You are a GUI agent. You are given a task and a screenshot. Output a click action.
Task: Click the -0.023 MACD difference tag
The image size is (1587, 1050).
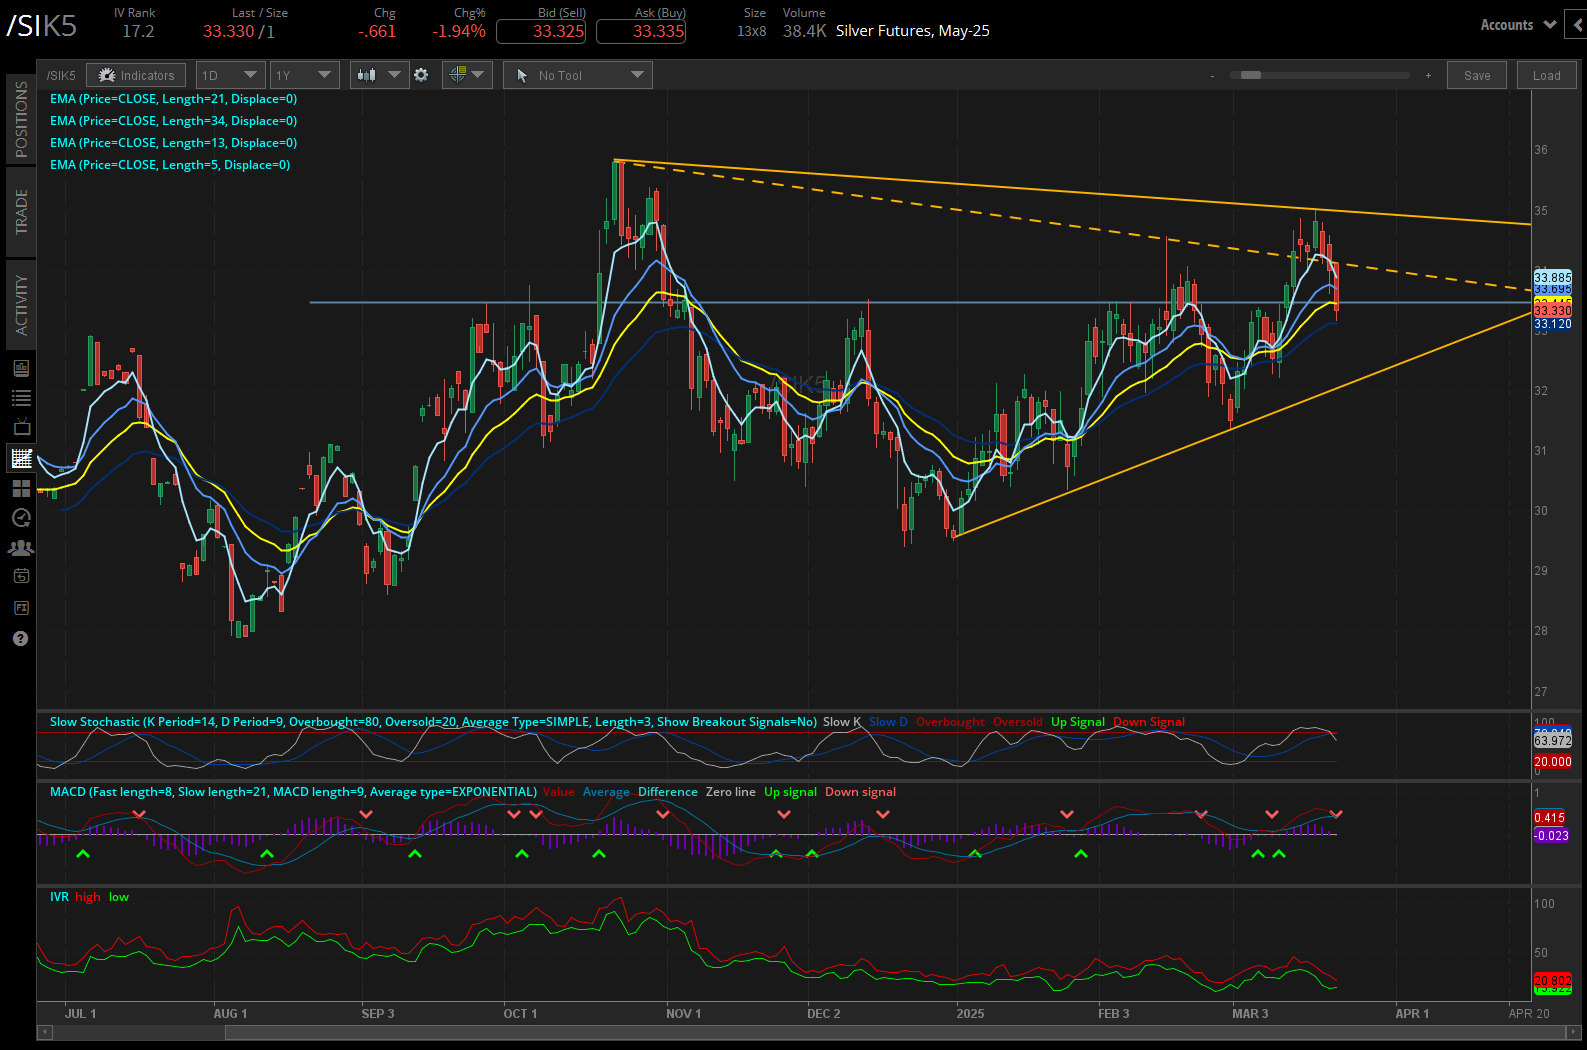coord(1551,836)
